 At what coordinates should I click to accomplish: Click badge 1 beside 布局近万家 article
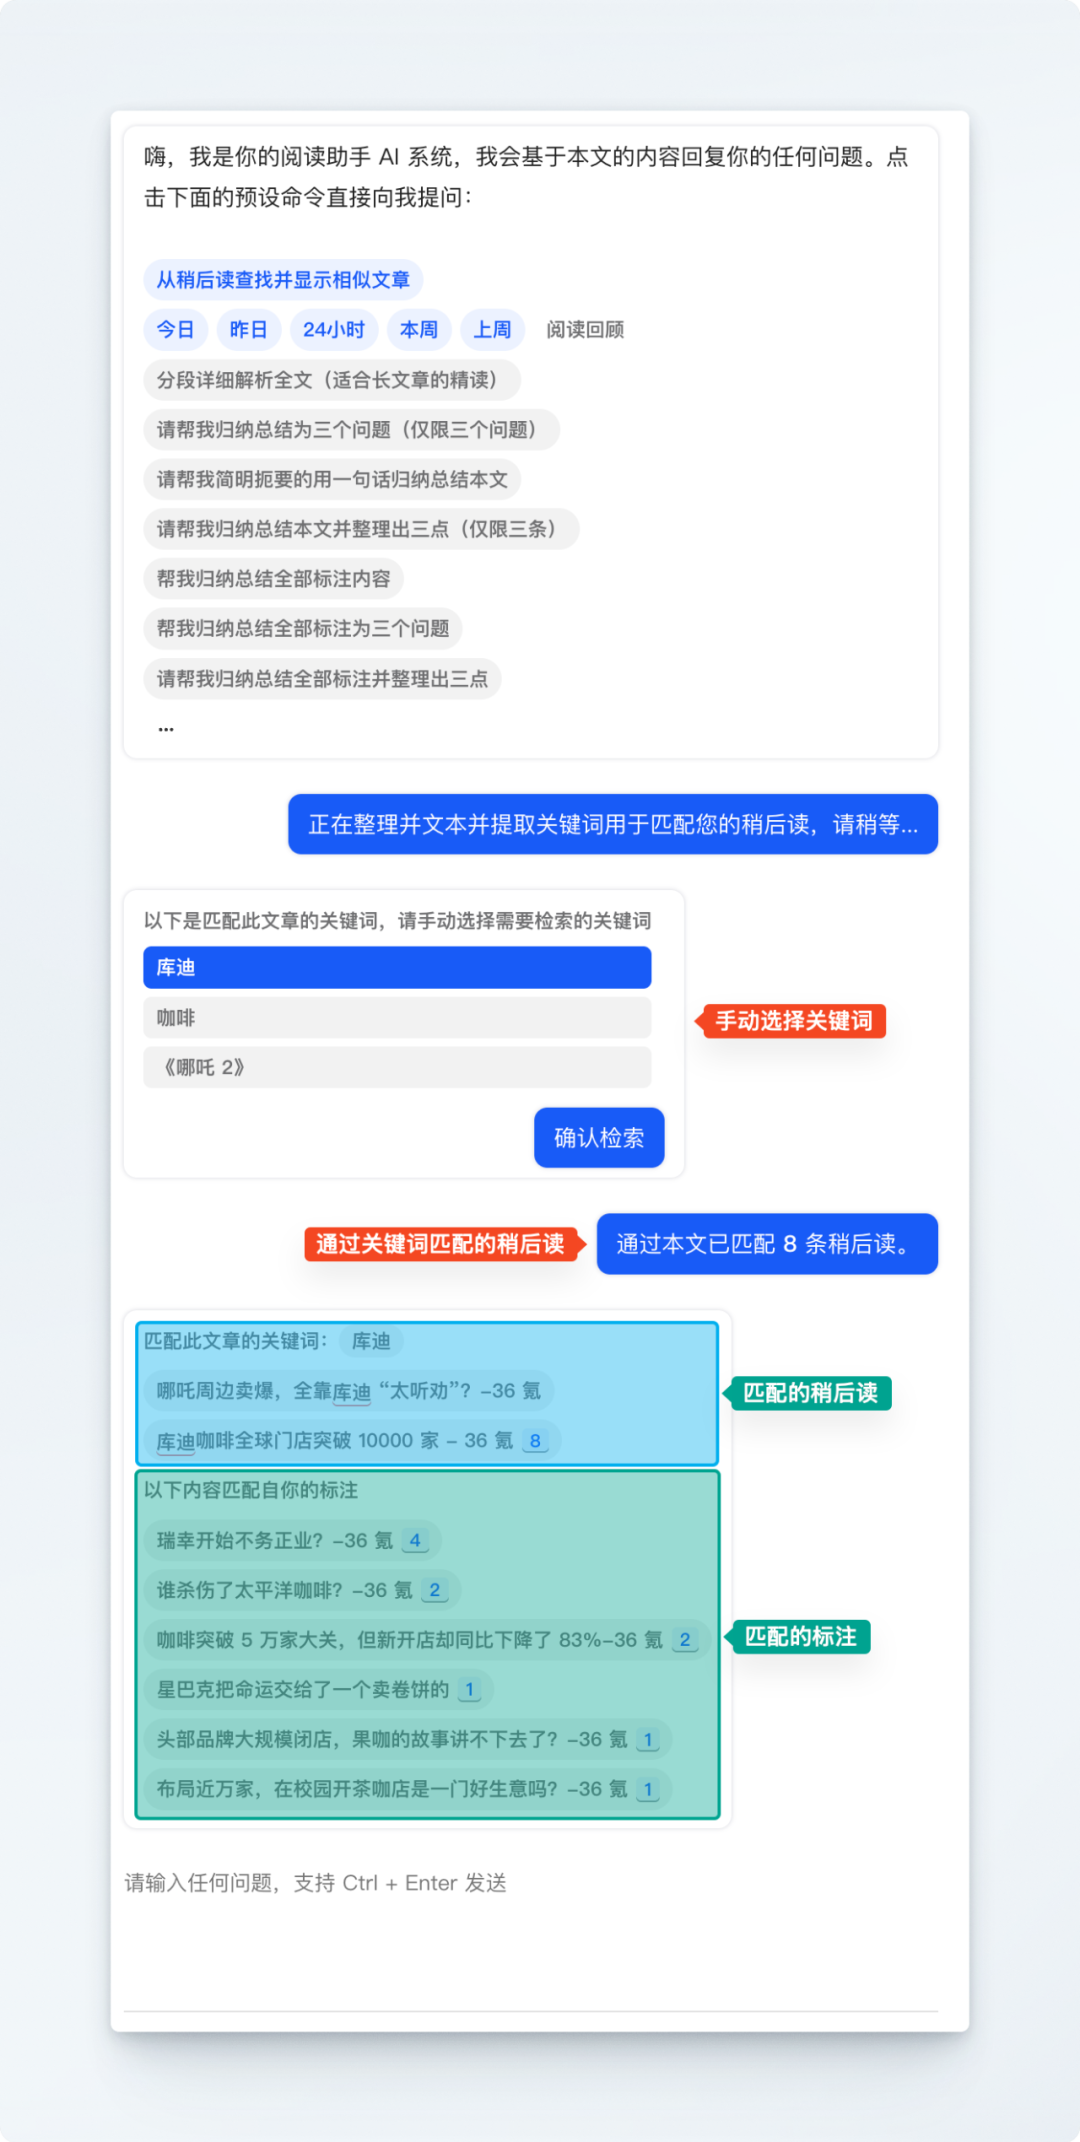pos(648,1789)
